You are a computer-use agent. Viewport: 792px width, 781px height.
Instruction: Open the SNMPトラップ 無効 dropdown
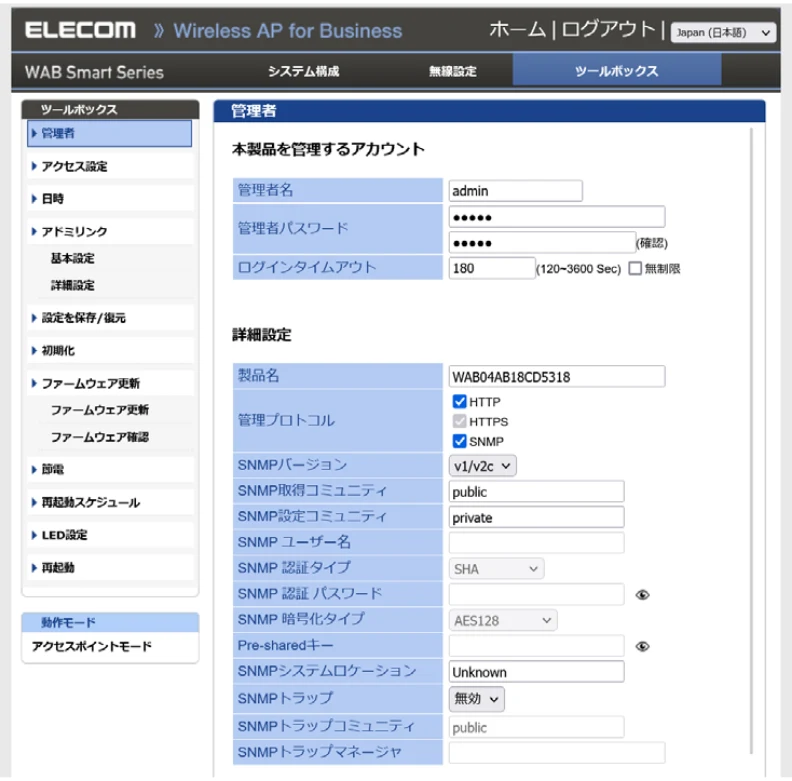point(476,699)
